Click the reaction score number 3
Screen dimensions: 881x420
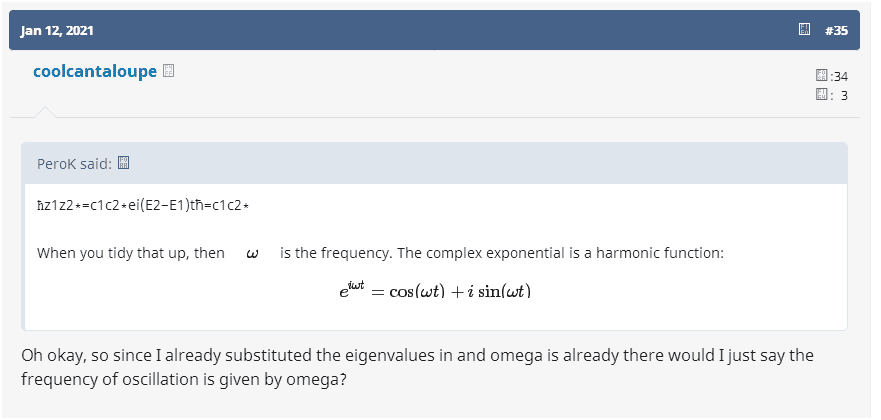(x=844, y=95)
